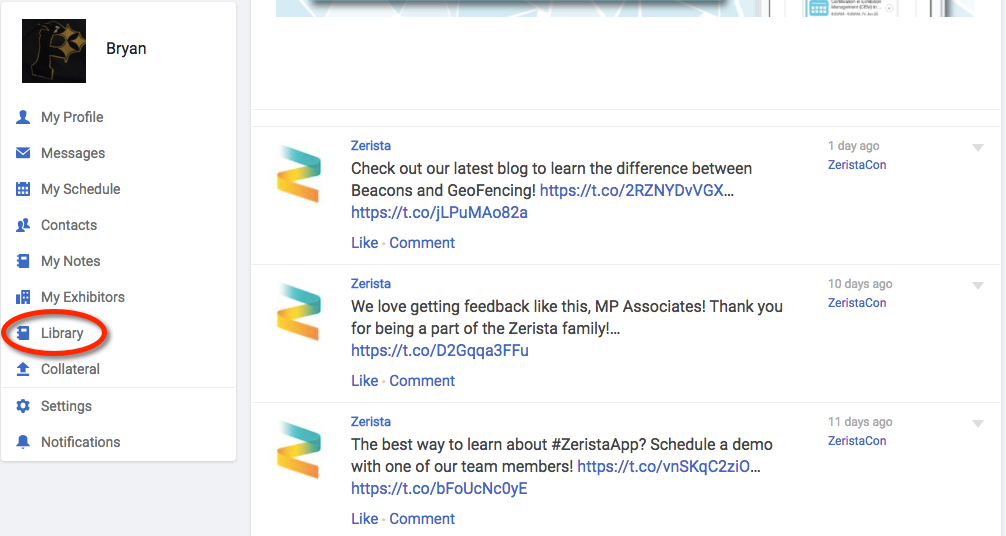The height and width of the screenshot is (536, 1006).
Task: Click the Messages envelope icon
Action: 23,153
